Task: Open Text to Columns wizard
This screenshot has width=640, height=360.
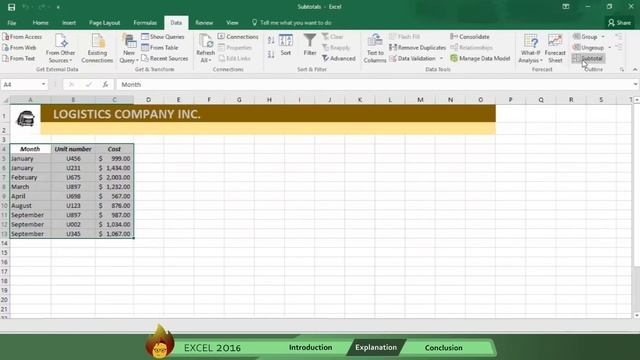Action: (375, 48)
